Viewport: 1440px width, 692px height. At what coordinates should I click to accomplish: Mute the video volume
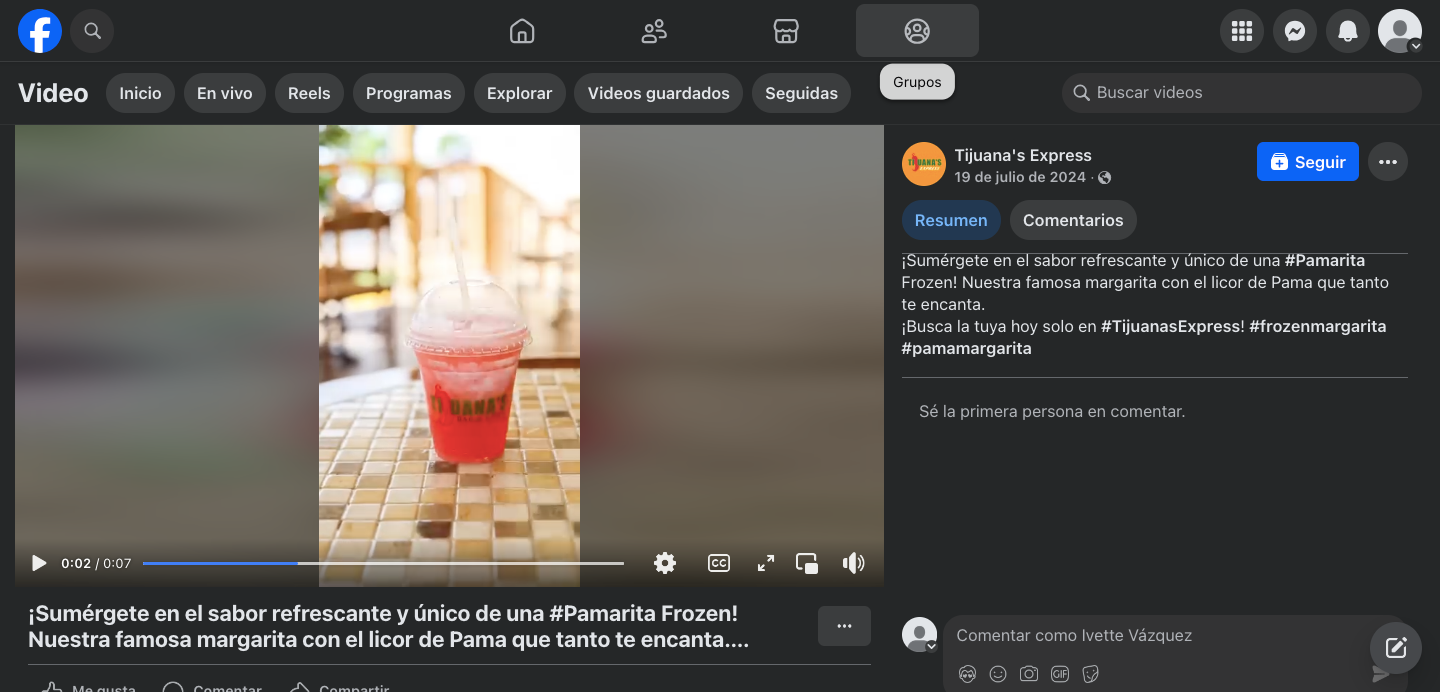(x=853, y=563)
